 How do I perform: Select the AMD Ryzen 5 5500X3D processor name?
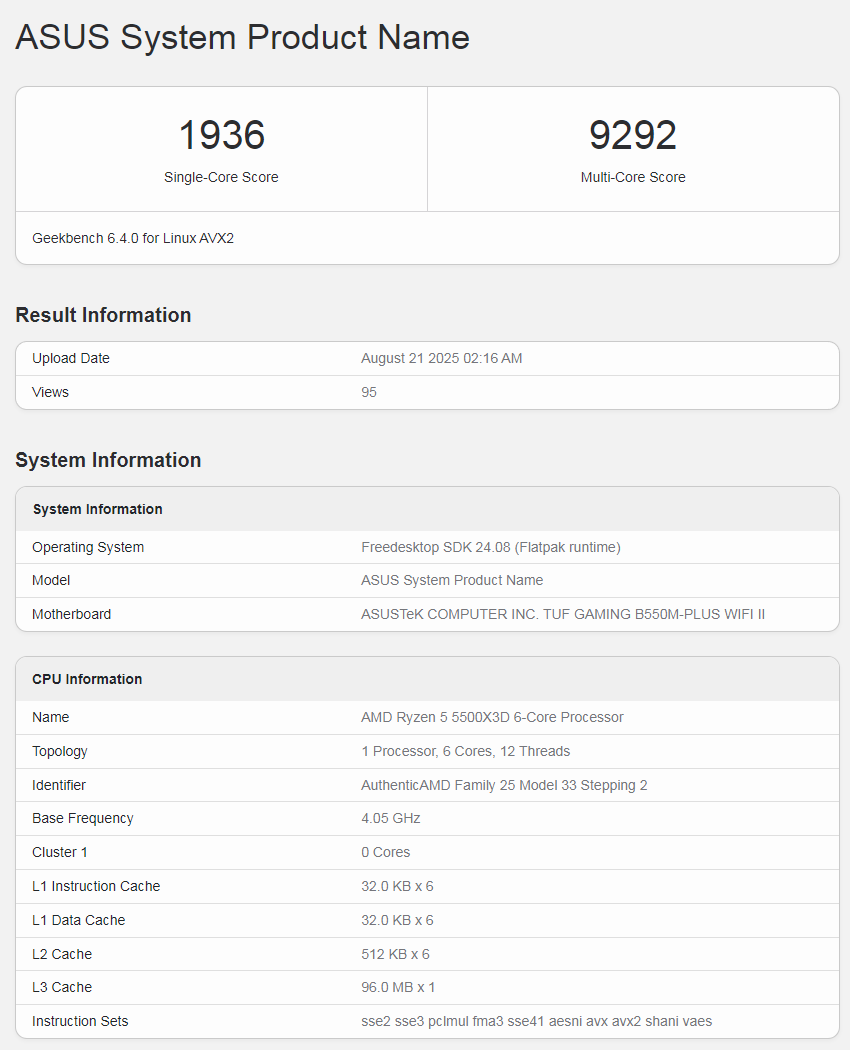[x=492, y=717]
